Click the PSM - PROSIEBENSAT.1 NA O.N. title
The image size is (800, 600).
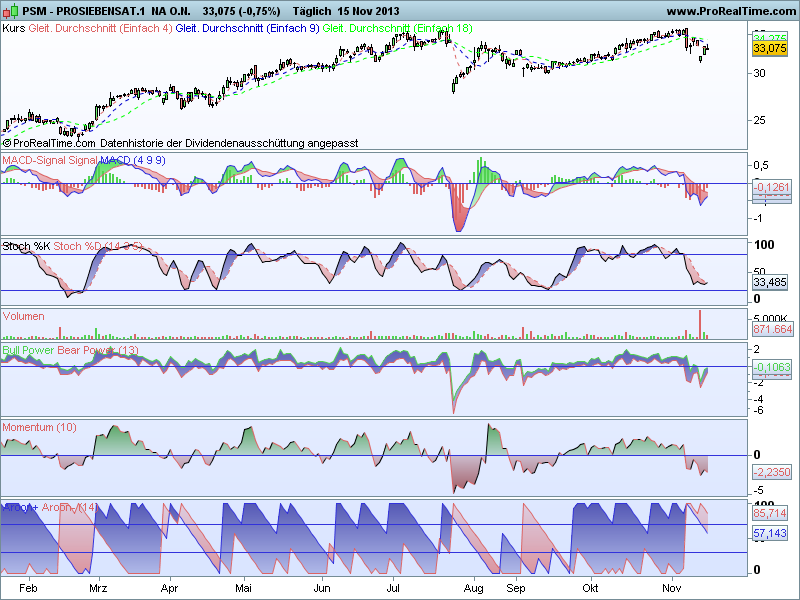(x=107, y=11)
